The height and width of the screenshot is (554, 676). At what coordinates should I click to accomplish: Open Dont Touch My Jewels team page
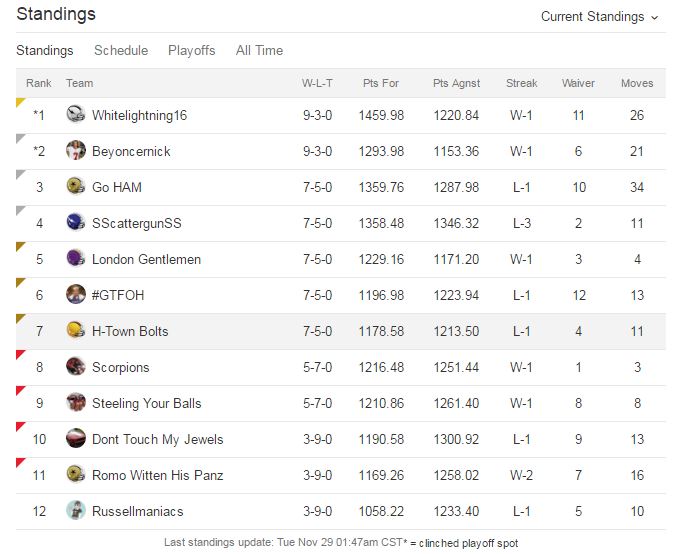(157, 439)
